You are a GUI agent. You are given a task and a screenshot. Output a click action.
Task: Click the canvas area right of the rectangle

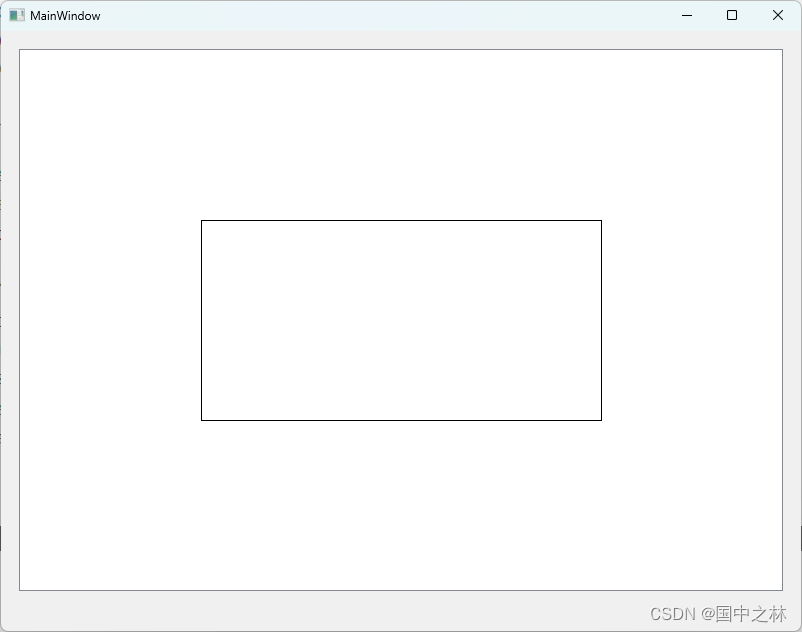coord(690,320)
